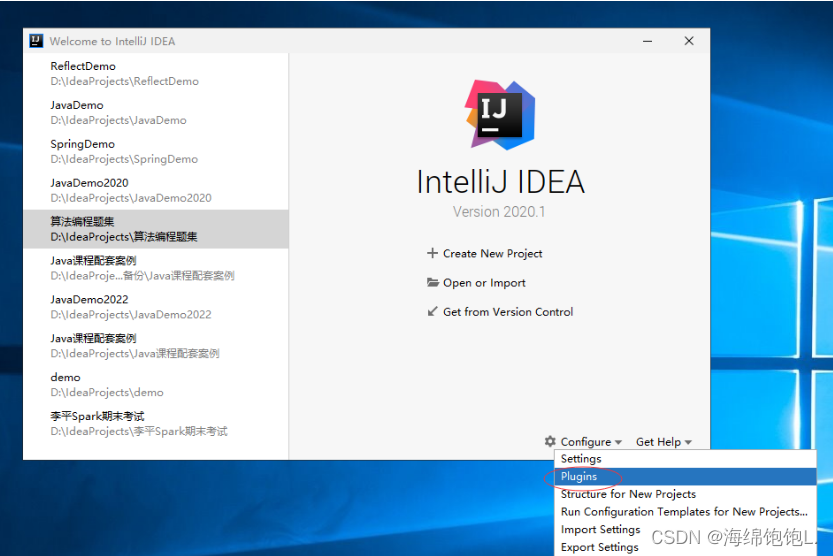This screenshot has width=833, height=556.
Task: Open the 李平Spark期末考试 project
Action: (156, 423)
